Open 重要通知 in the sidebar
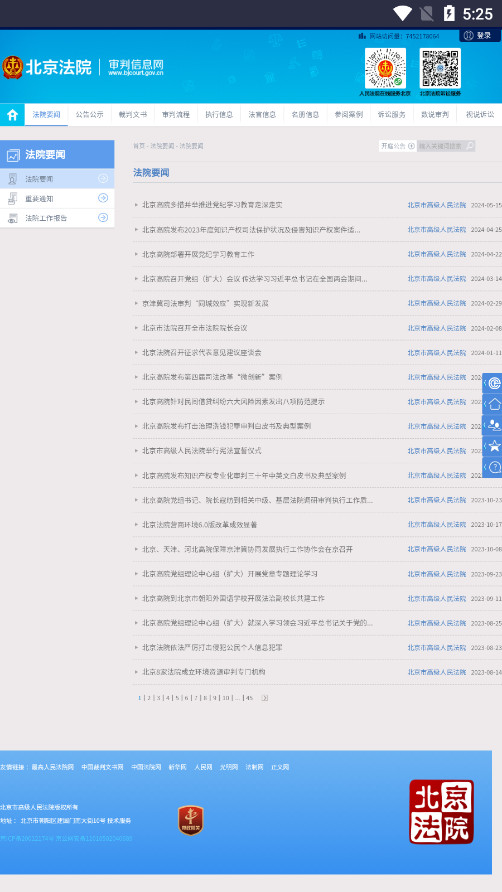The width and height of the screenshot is (502, 892). (57, 199)
